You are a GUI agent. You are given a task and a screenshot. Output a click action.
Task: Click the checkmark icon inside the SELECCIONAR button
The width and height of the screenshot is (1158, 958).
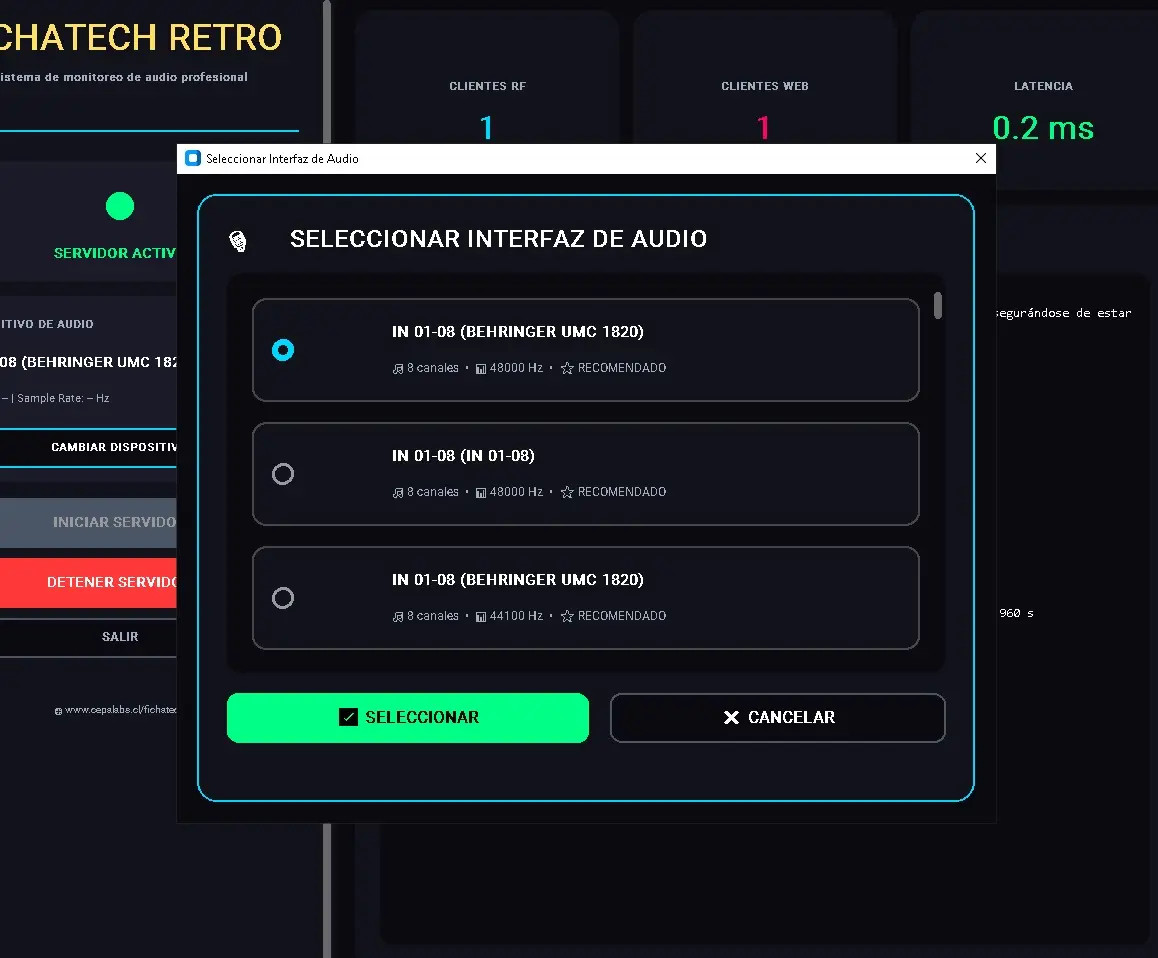click(349, 717)
